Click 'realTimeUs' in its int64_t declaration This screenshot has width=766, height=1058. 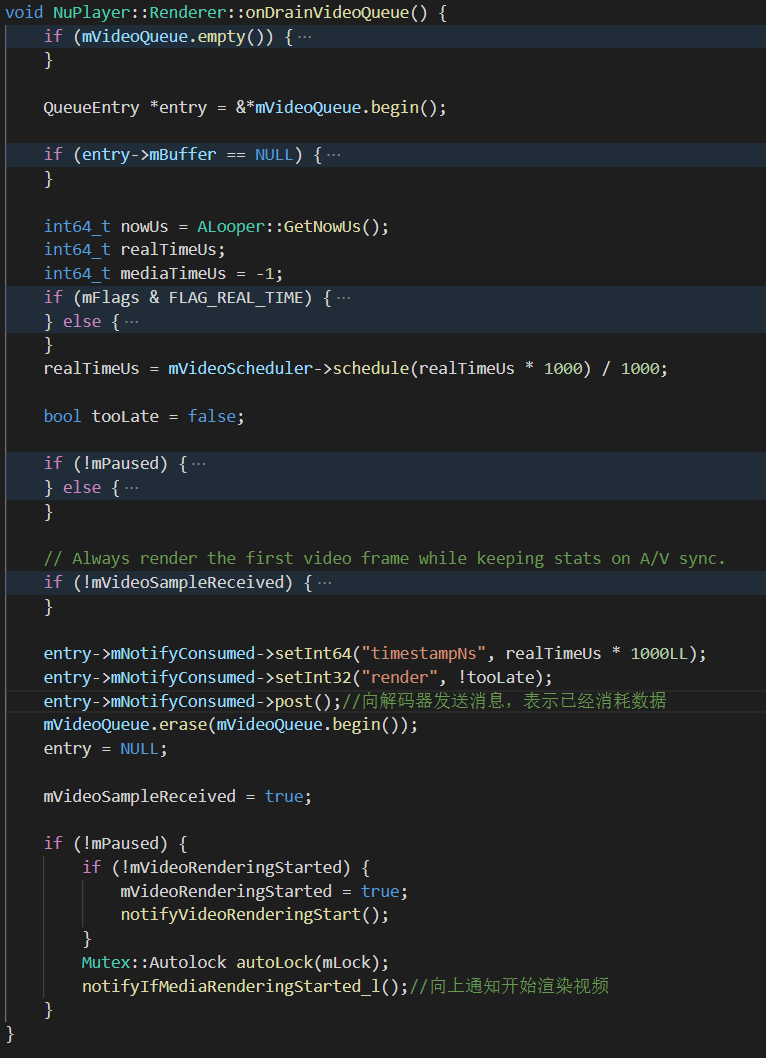[x=168, y=250]
